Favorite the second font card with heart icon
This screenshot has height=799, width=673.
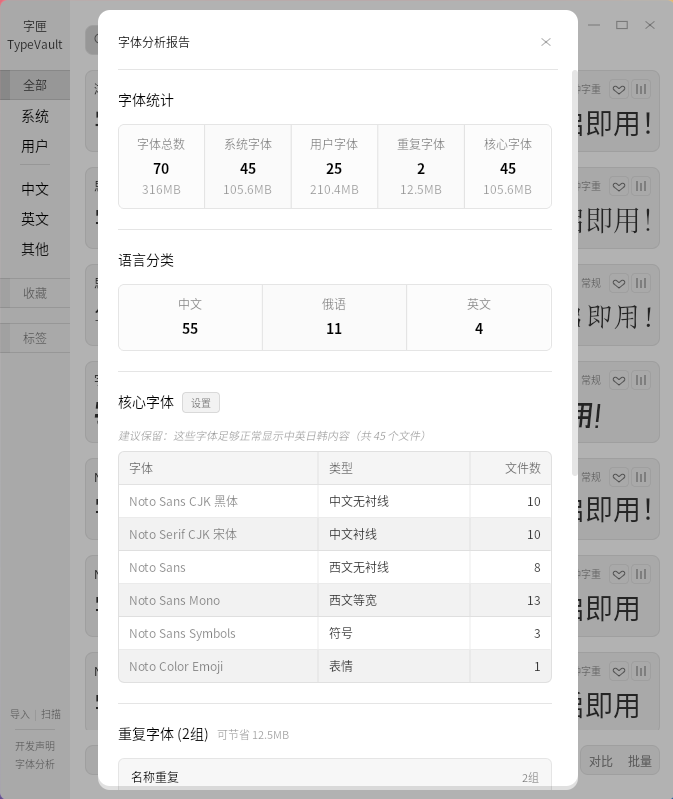point(619,187)
